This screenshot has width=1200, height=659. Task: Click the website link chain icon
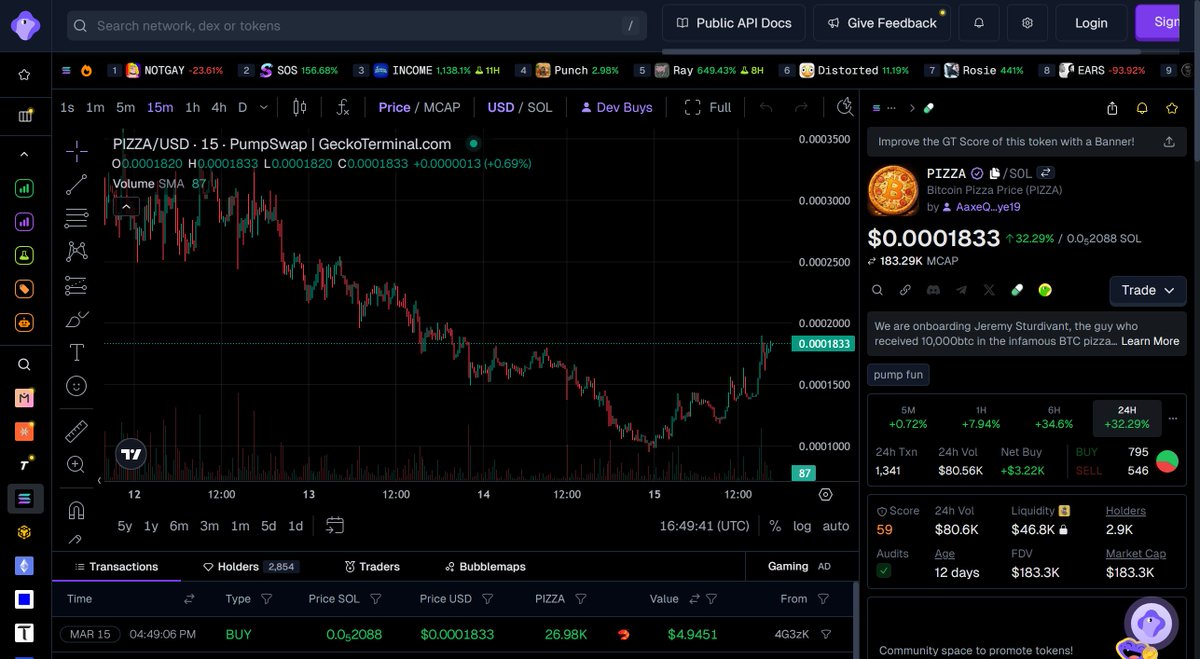(905, 290)
